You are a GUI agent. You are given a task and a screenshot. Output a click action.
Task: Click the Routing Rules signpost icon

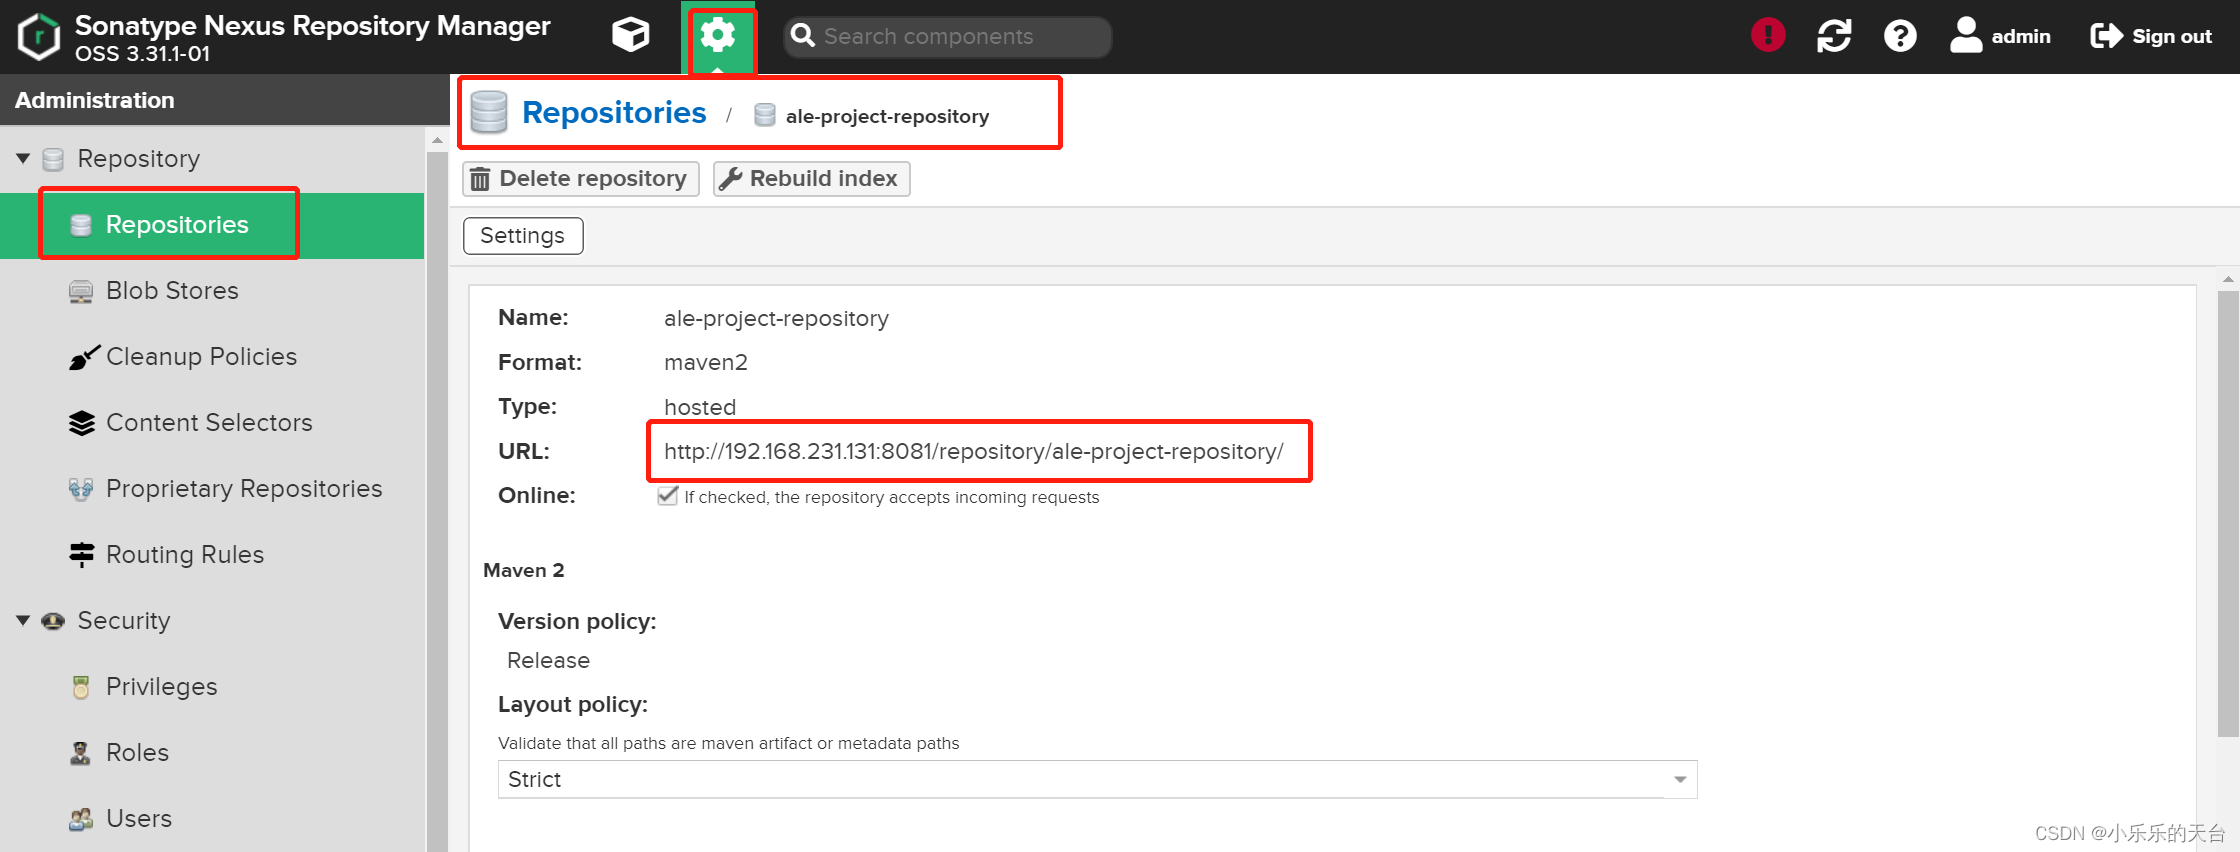point(82,555)
